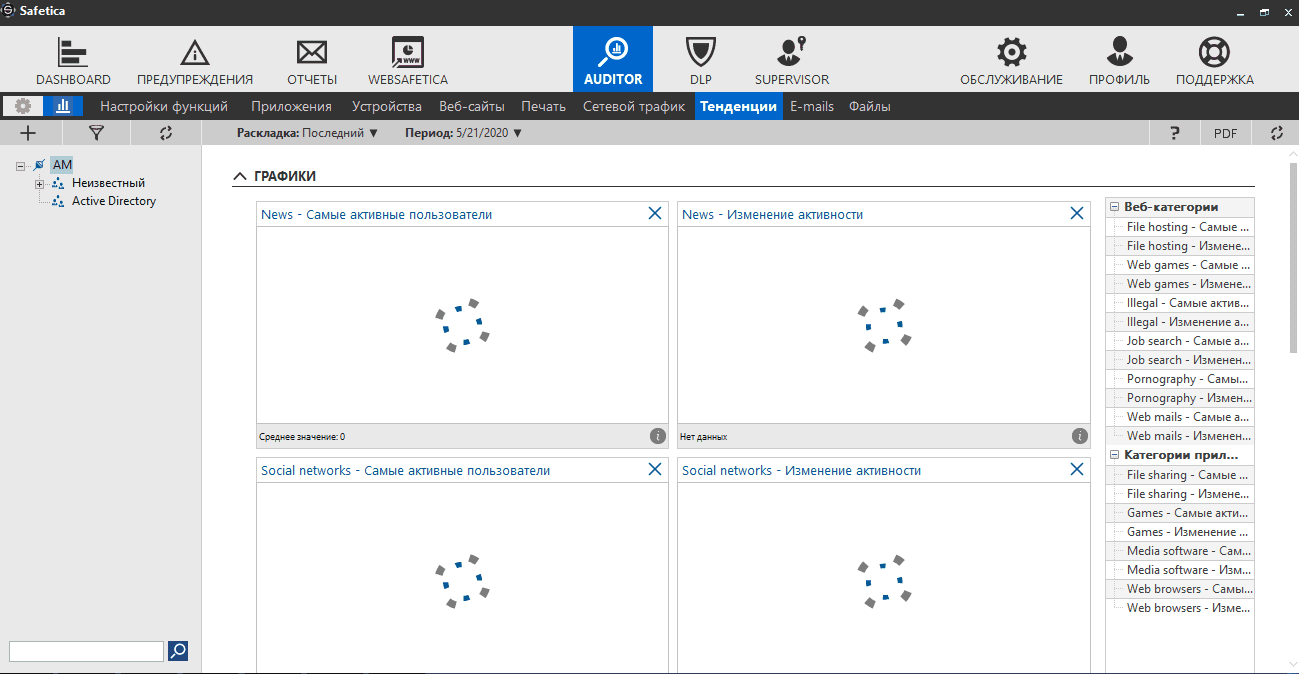Screen dimensions: 1299x674
Task: Open the E-mails tab
Action: (812, 106)
